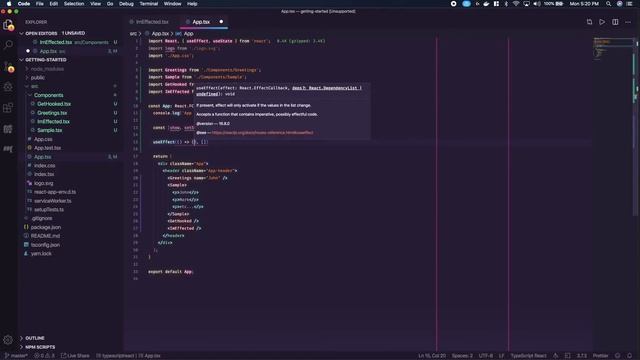Open App.css in file explorer
640x360 pixels.
(43, 140)
